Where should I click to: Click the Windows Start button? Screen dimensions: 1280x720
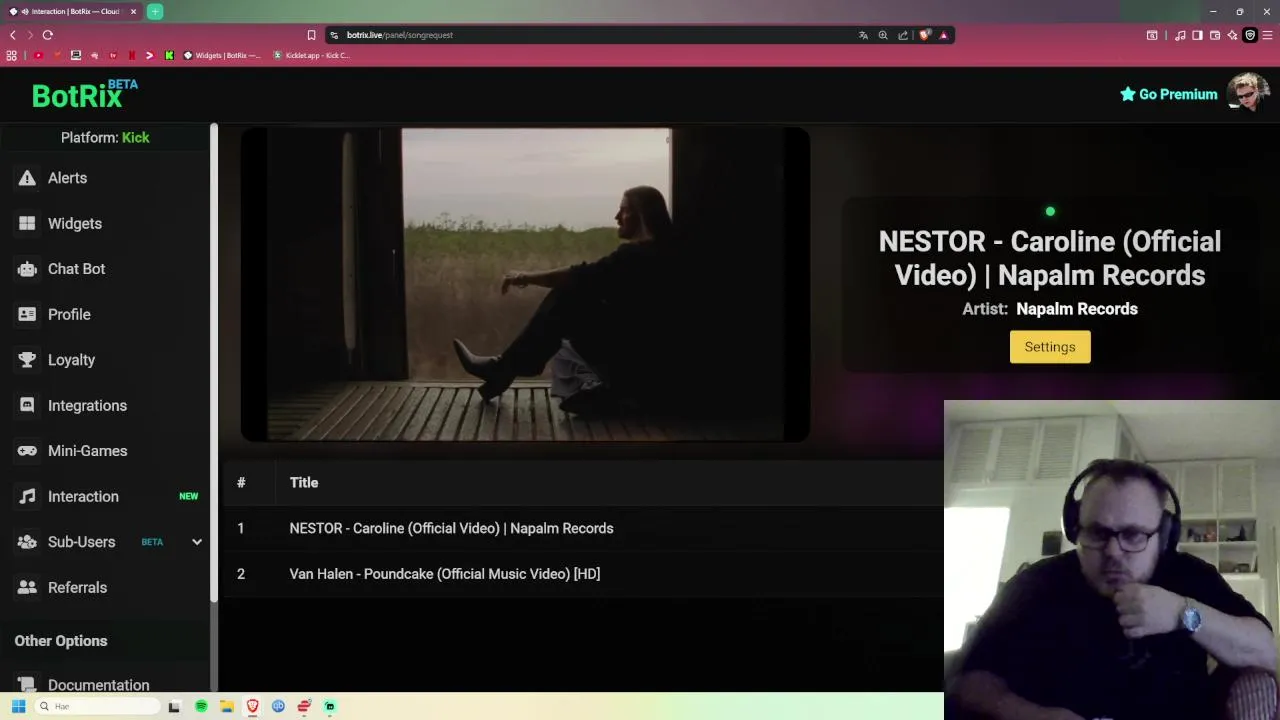pos(18,706)
